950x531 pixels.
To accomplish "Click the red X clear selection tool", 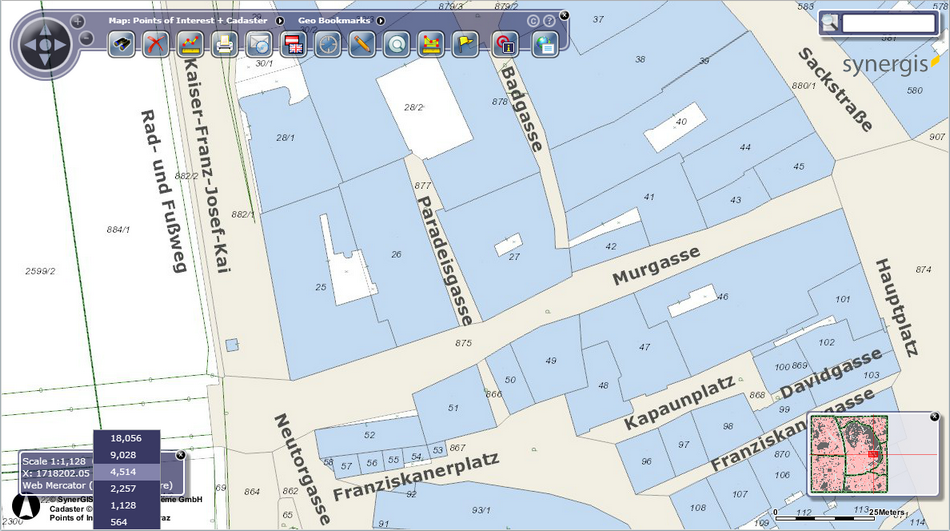I will 155,44.
